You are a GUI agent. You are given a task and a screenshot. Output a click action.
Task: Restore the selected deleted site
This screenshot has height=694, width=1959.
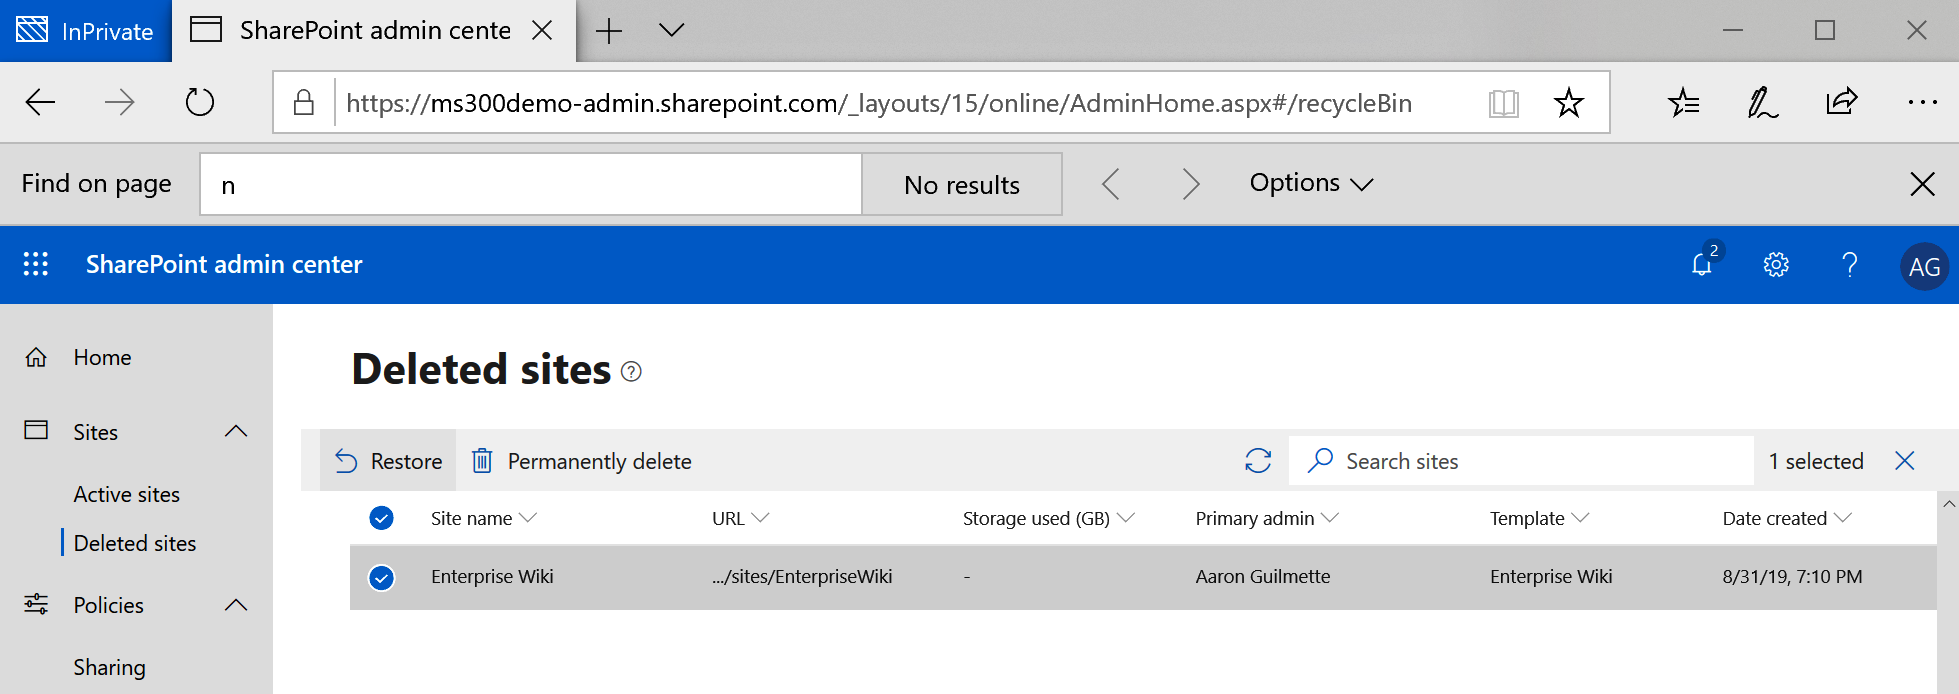[x=389, y=461]
